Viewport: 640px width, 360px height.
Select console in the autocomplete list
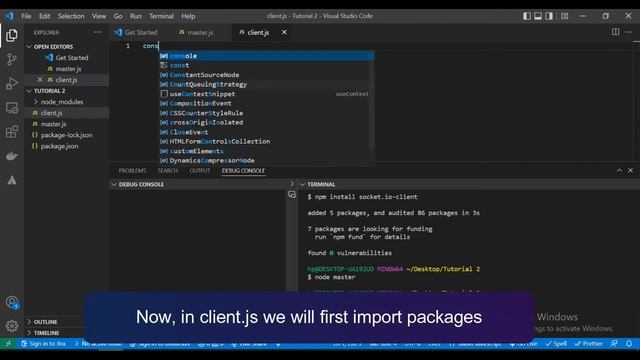267,56
